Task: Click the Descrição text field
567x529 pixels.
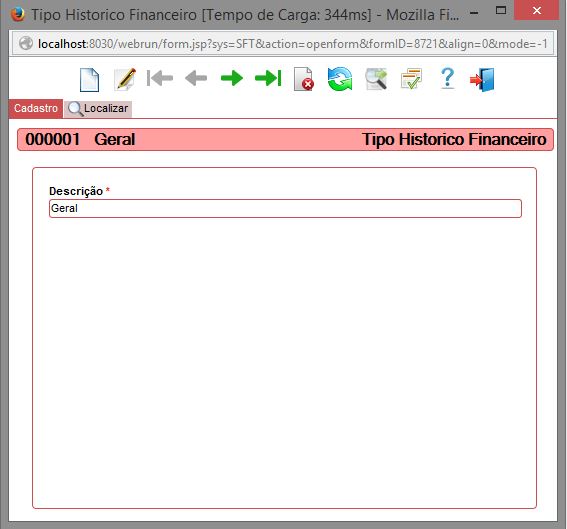Action: click(285, 209)
